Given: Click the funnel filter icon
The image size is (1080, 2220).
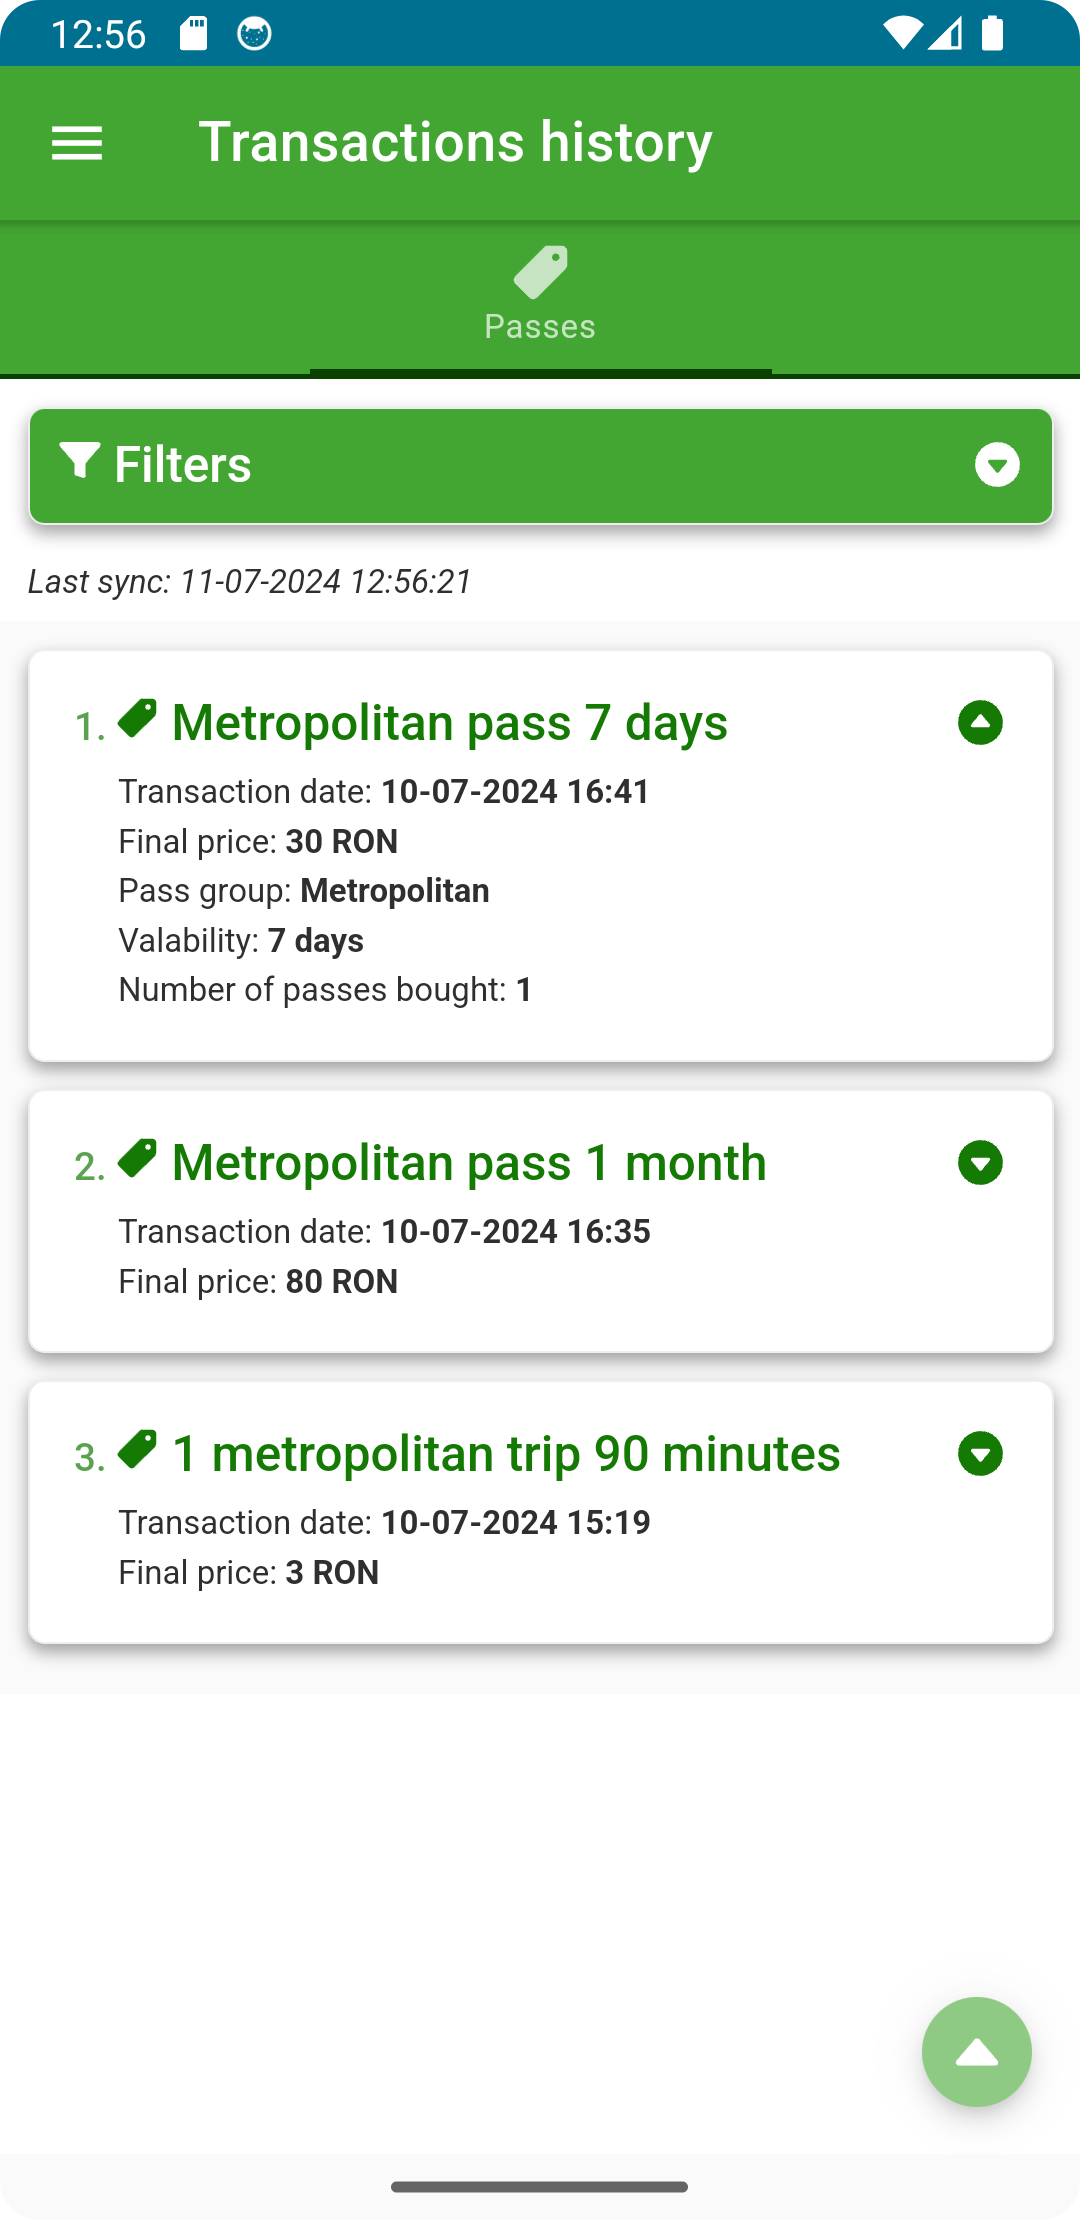Looking at the screenshot, I should click(x=79, y=461).
